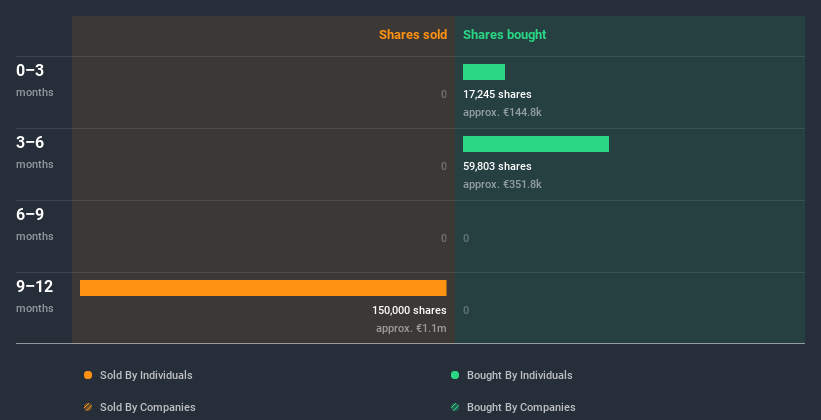This screenshot has height=420, width=821.
Task: Select the Sold By Companies legend label
Action: click(x=148, y=407)
